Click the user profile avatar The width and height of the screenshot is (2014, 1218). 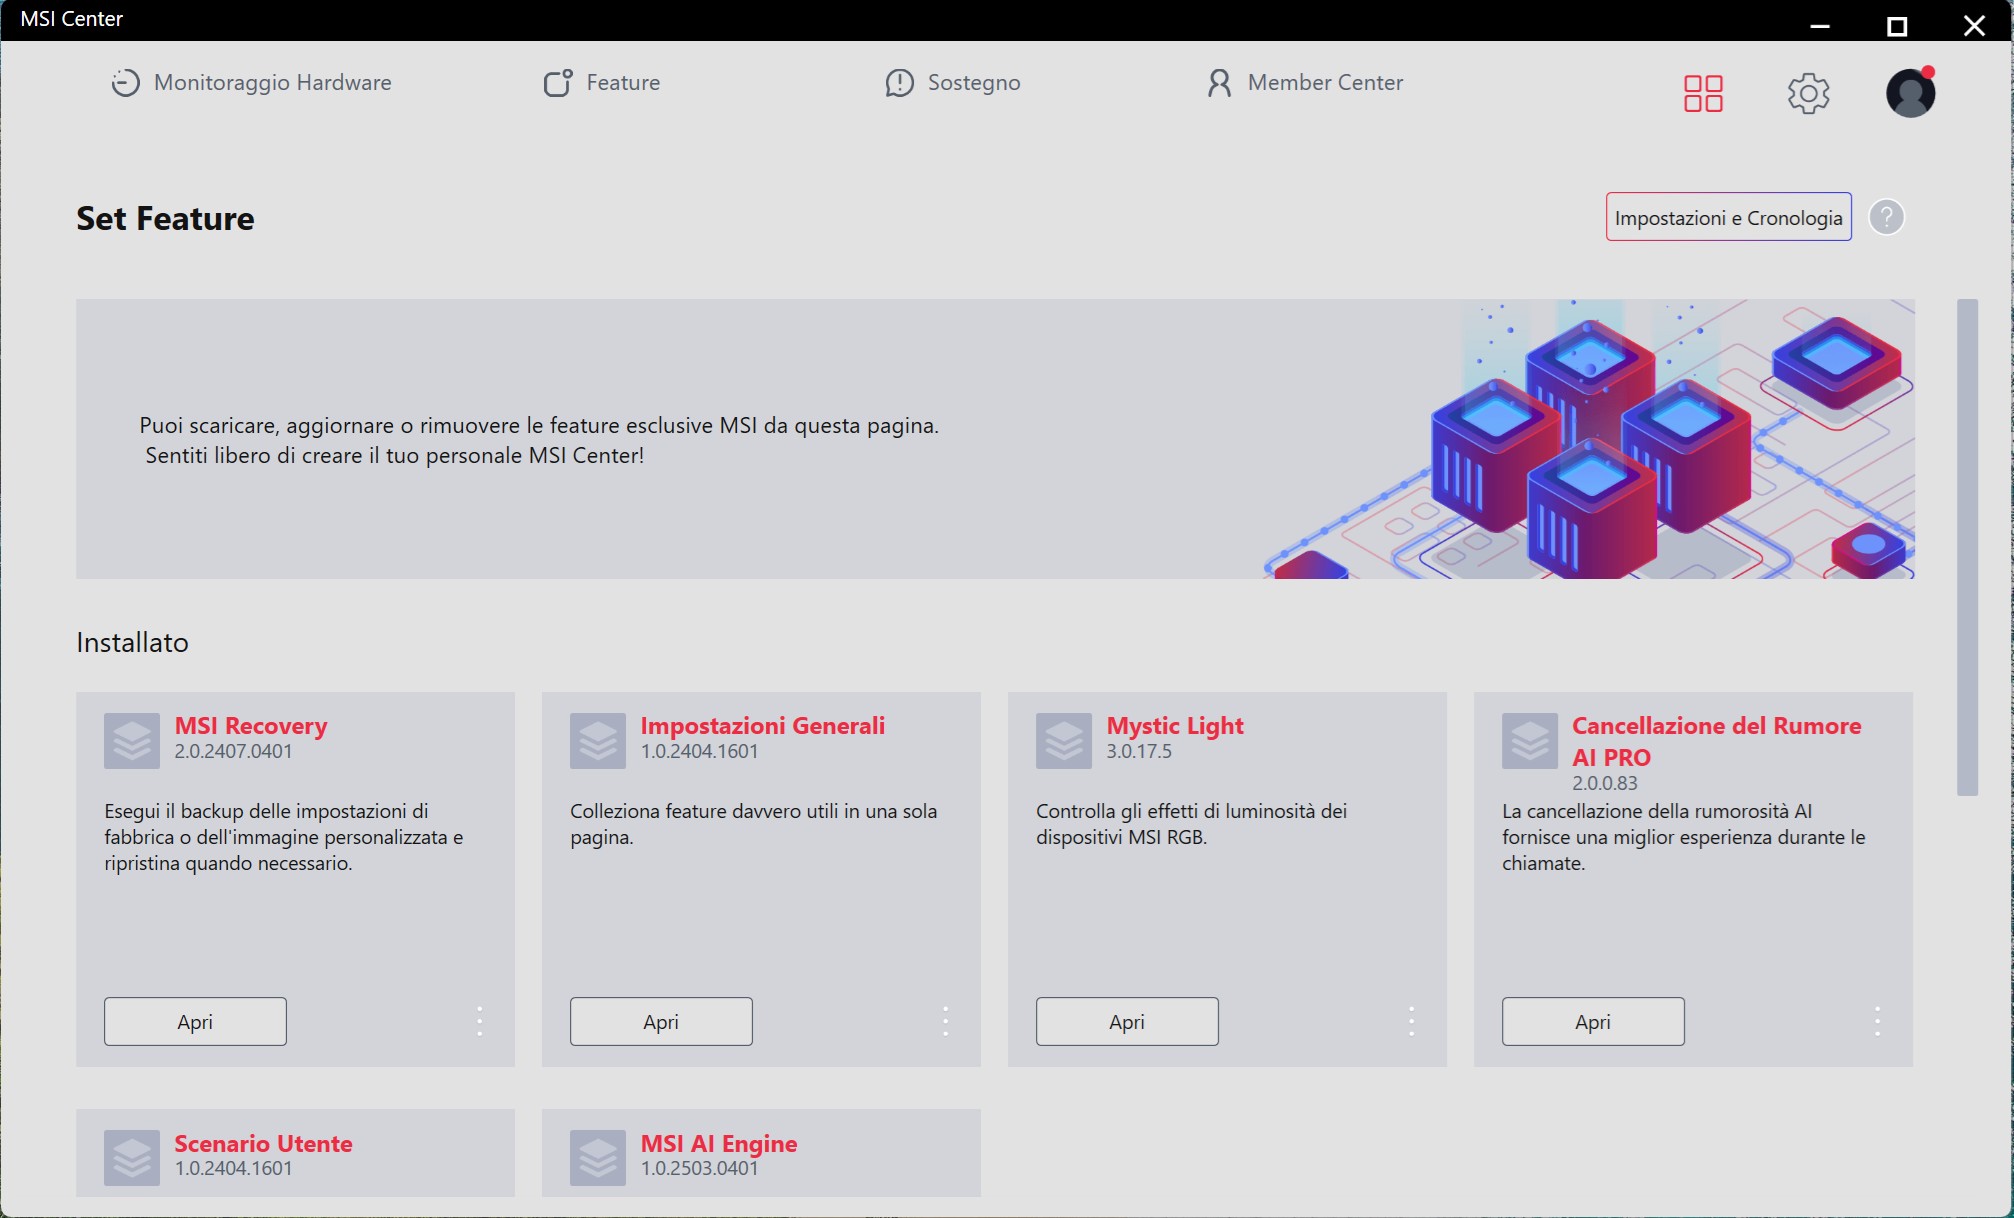click(x=1910, y=93)
